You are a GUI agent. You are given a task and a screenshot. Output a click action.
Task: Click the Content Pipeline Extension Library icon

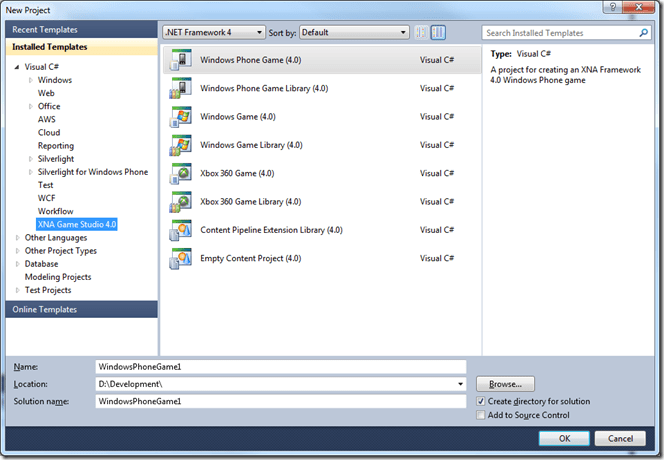tap(181, 230)
